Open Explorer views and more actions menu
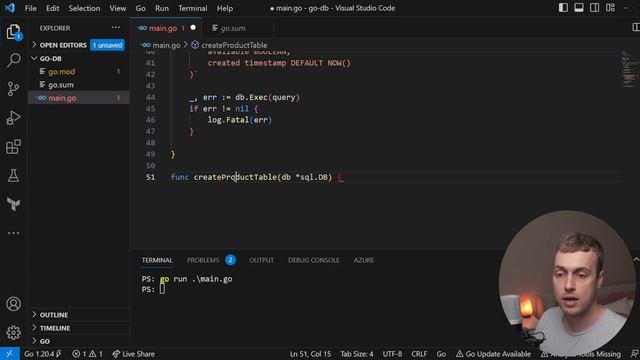Image resolution: width=640 pixels, height=360 pixels. (116, 28)
